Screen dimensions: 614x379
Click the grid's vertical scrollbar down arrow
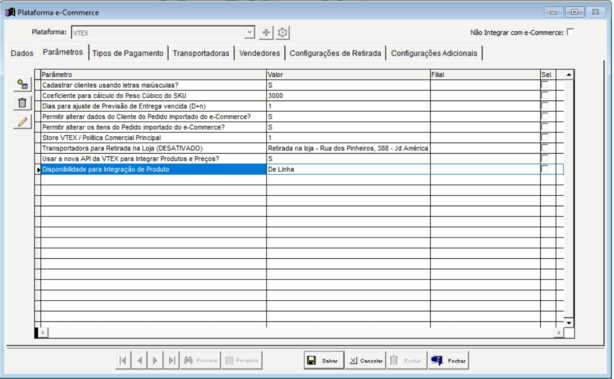(569, 323)
